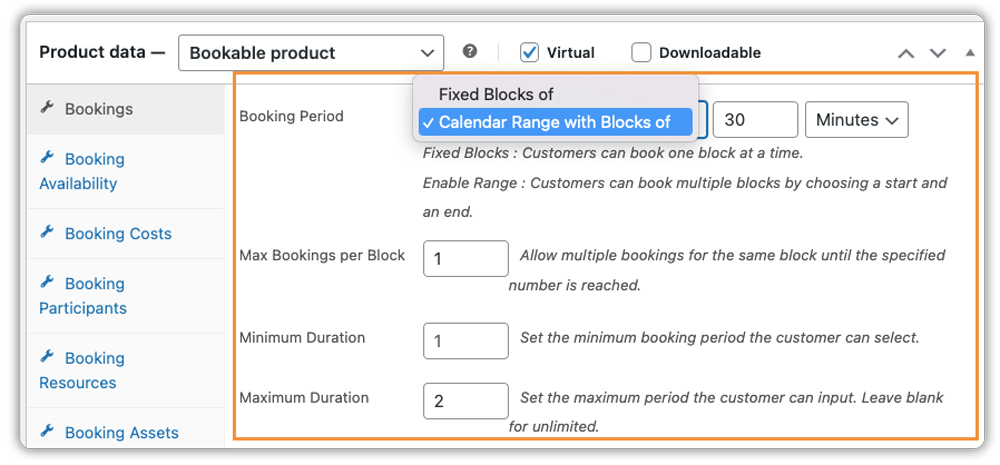Click the Maximum Duration label
1000x465 pixels.
tap(304, 397)
